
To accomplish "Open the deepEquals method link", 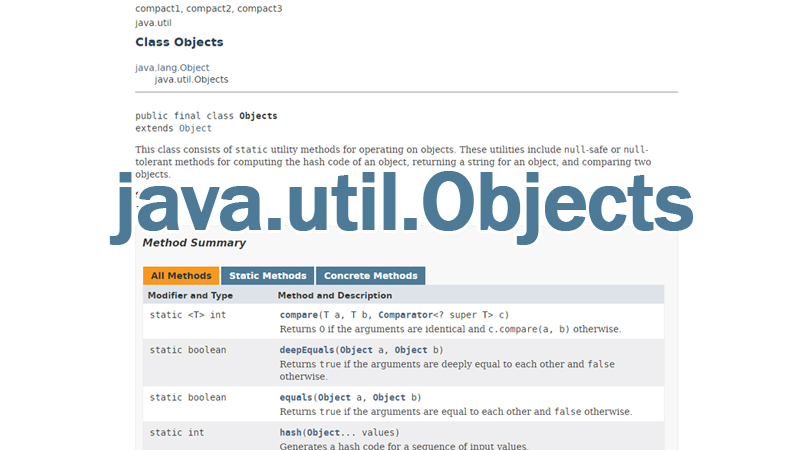I will [307, 350].
